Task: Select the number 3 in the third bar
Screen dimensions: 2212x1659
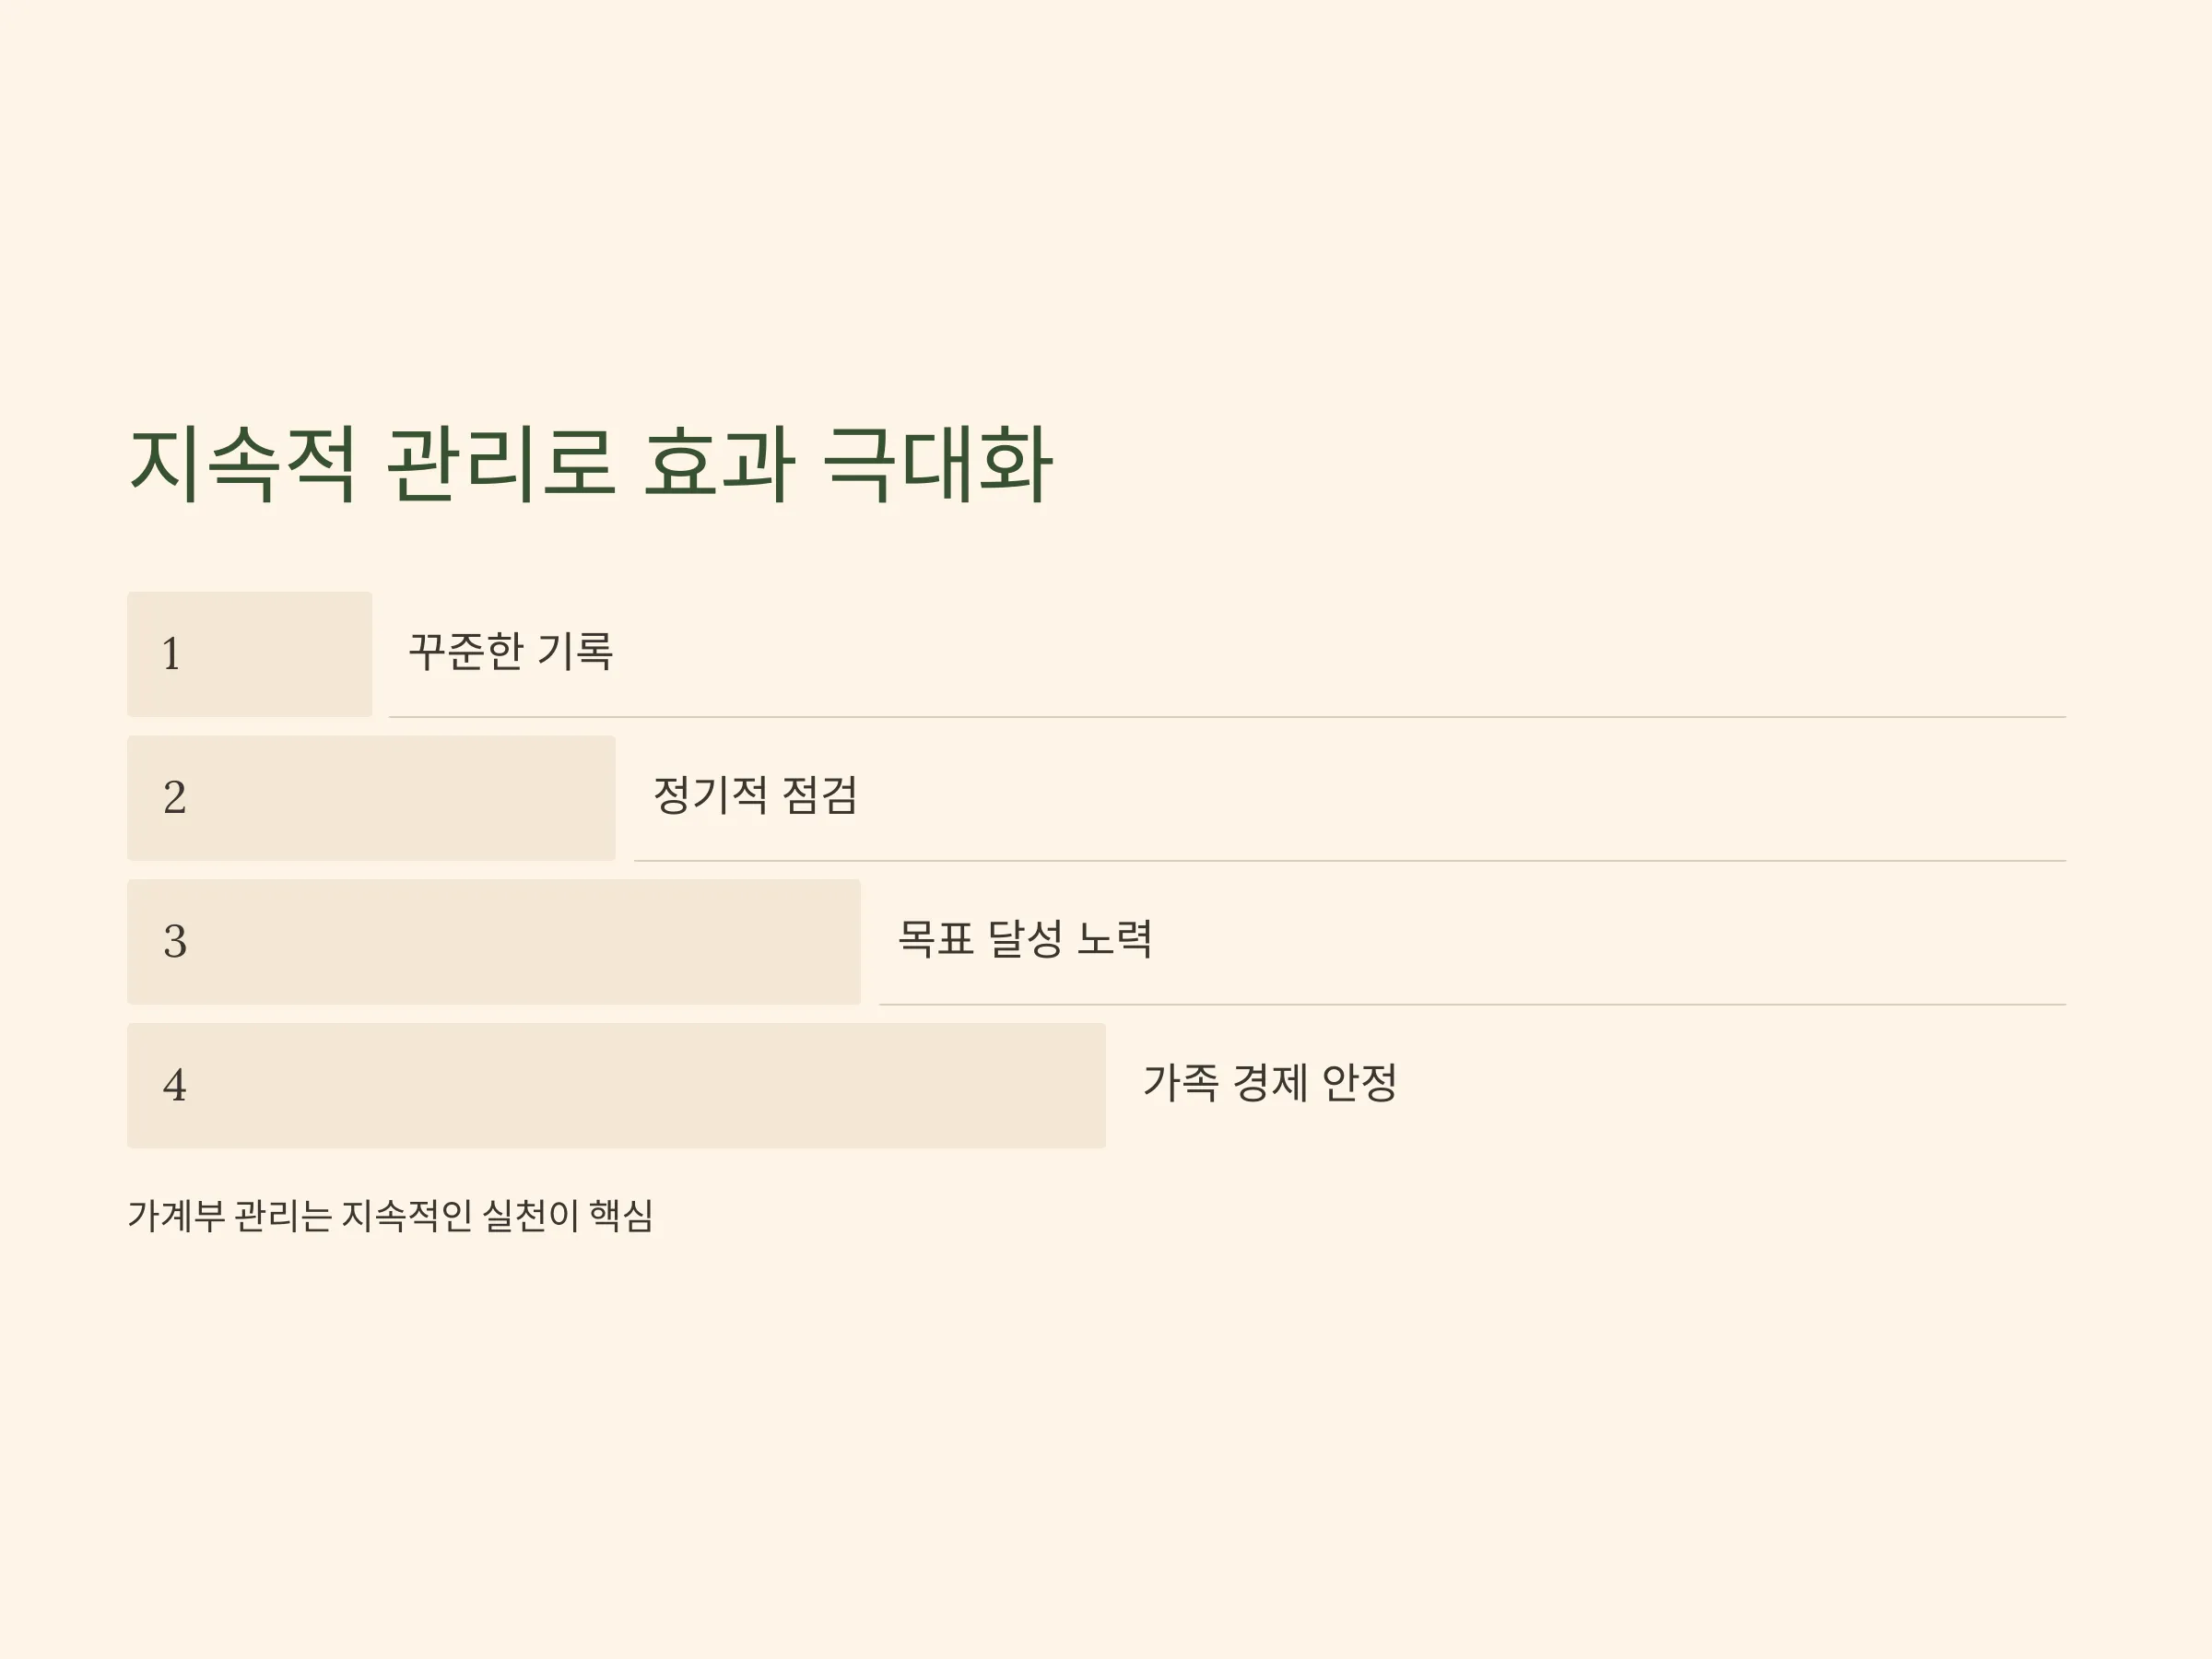Action: 175,942
